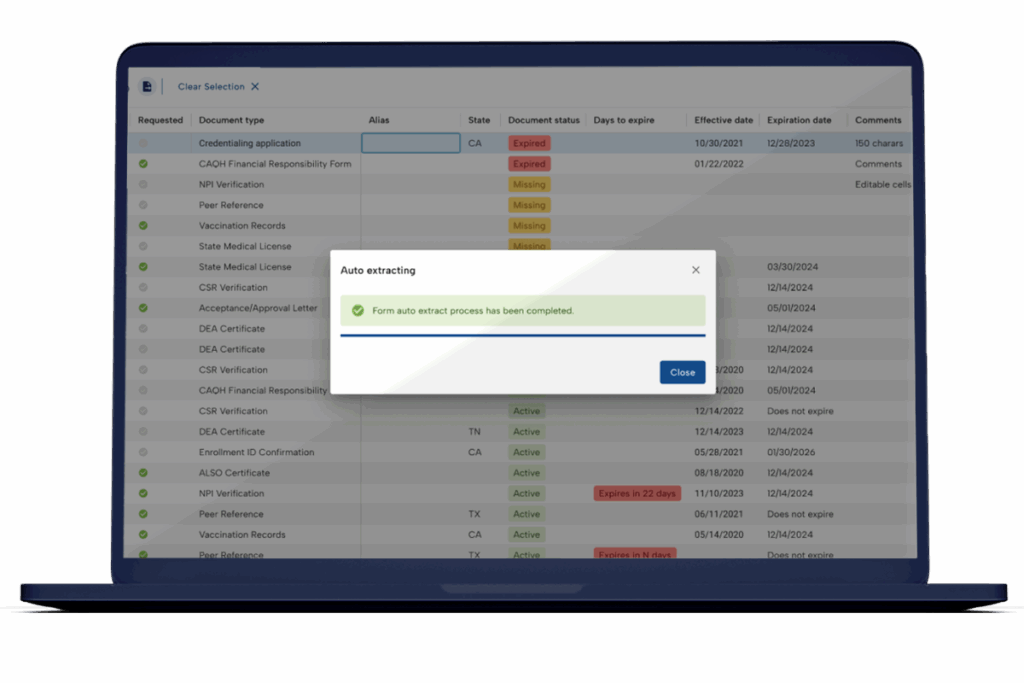Sort by Document type column header

click(231, 120)
